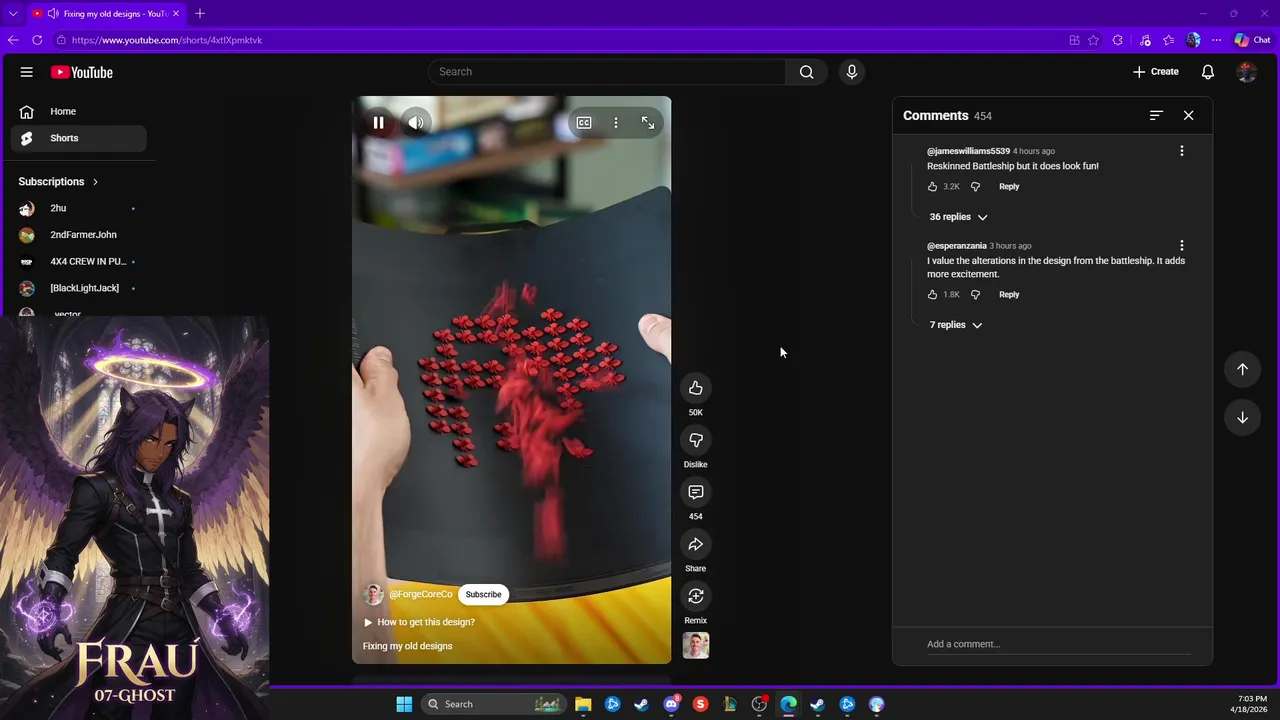The height and width of the screenshot is (720, 1280).
Task: Expand the Subscriptions section
Action: (58, 182)
